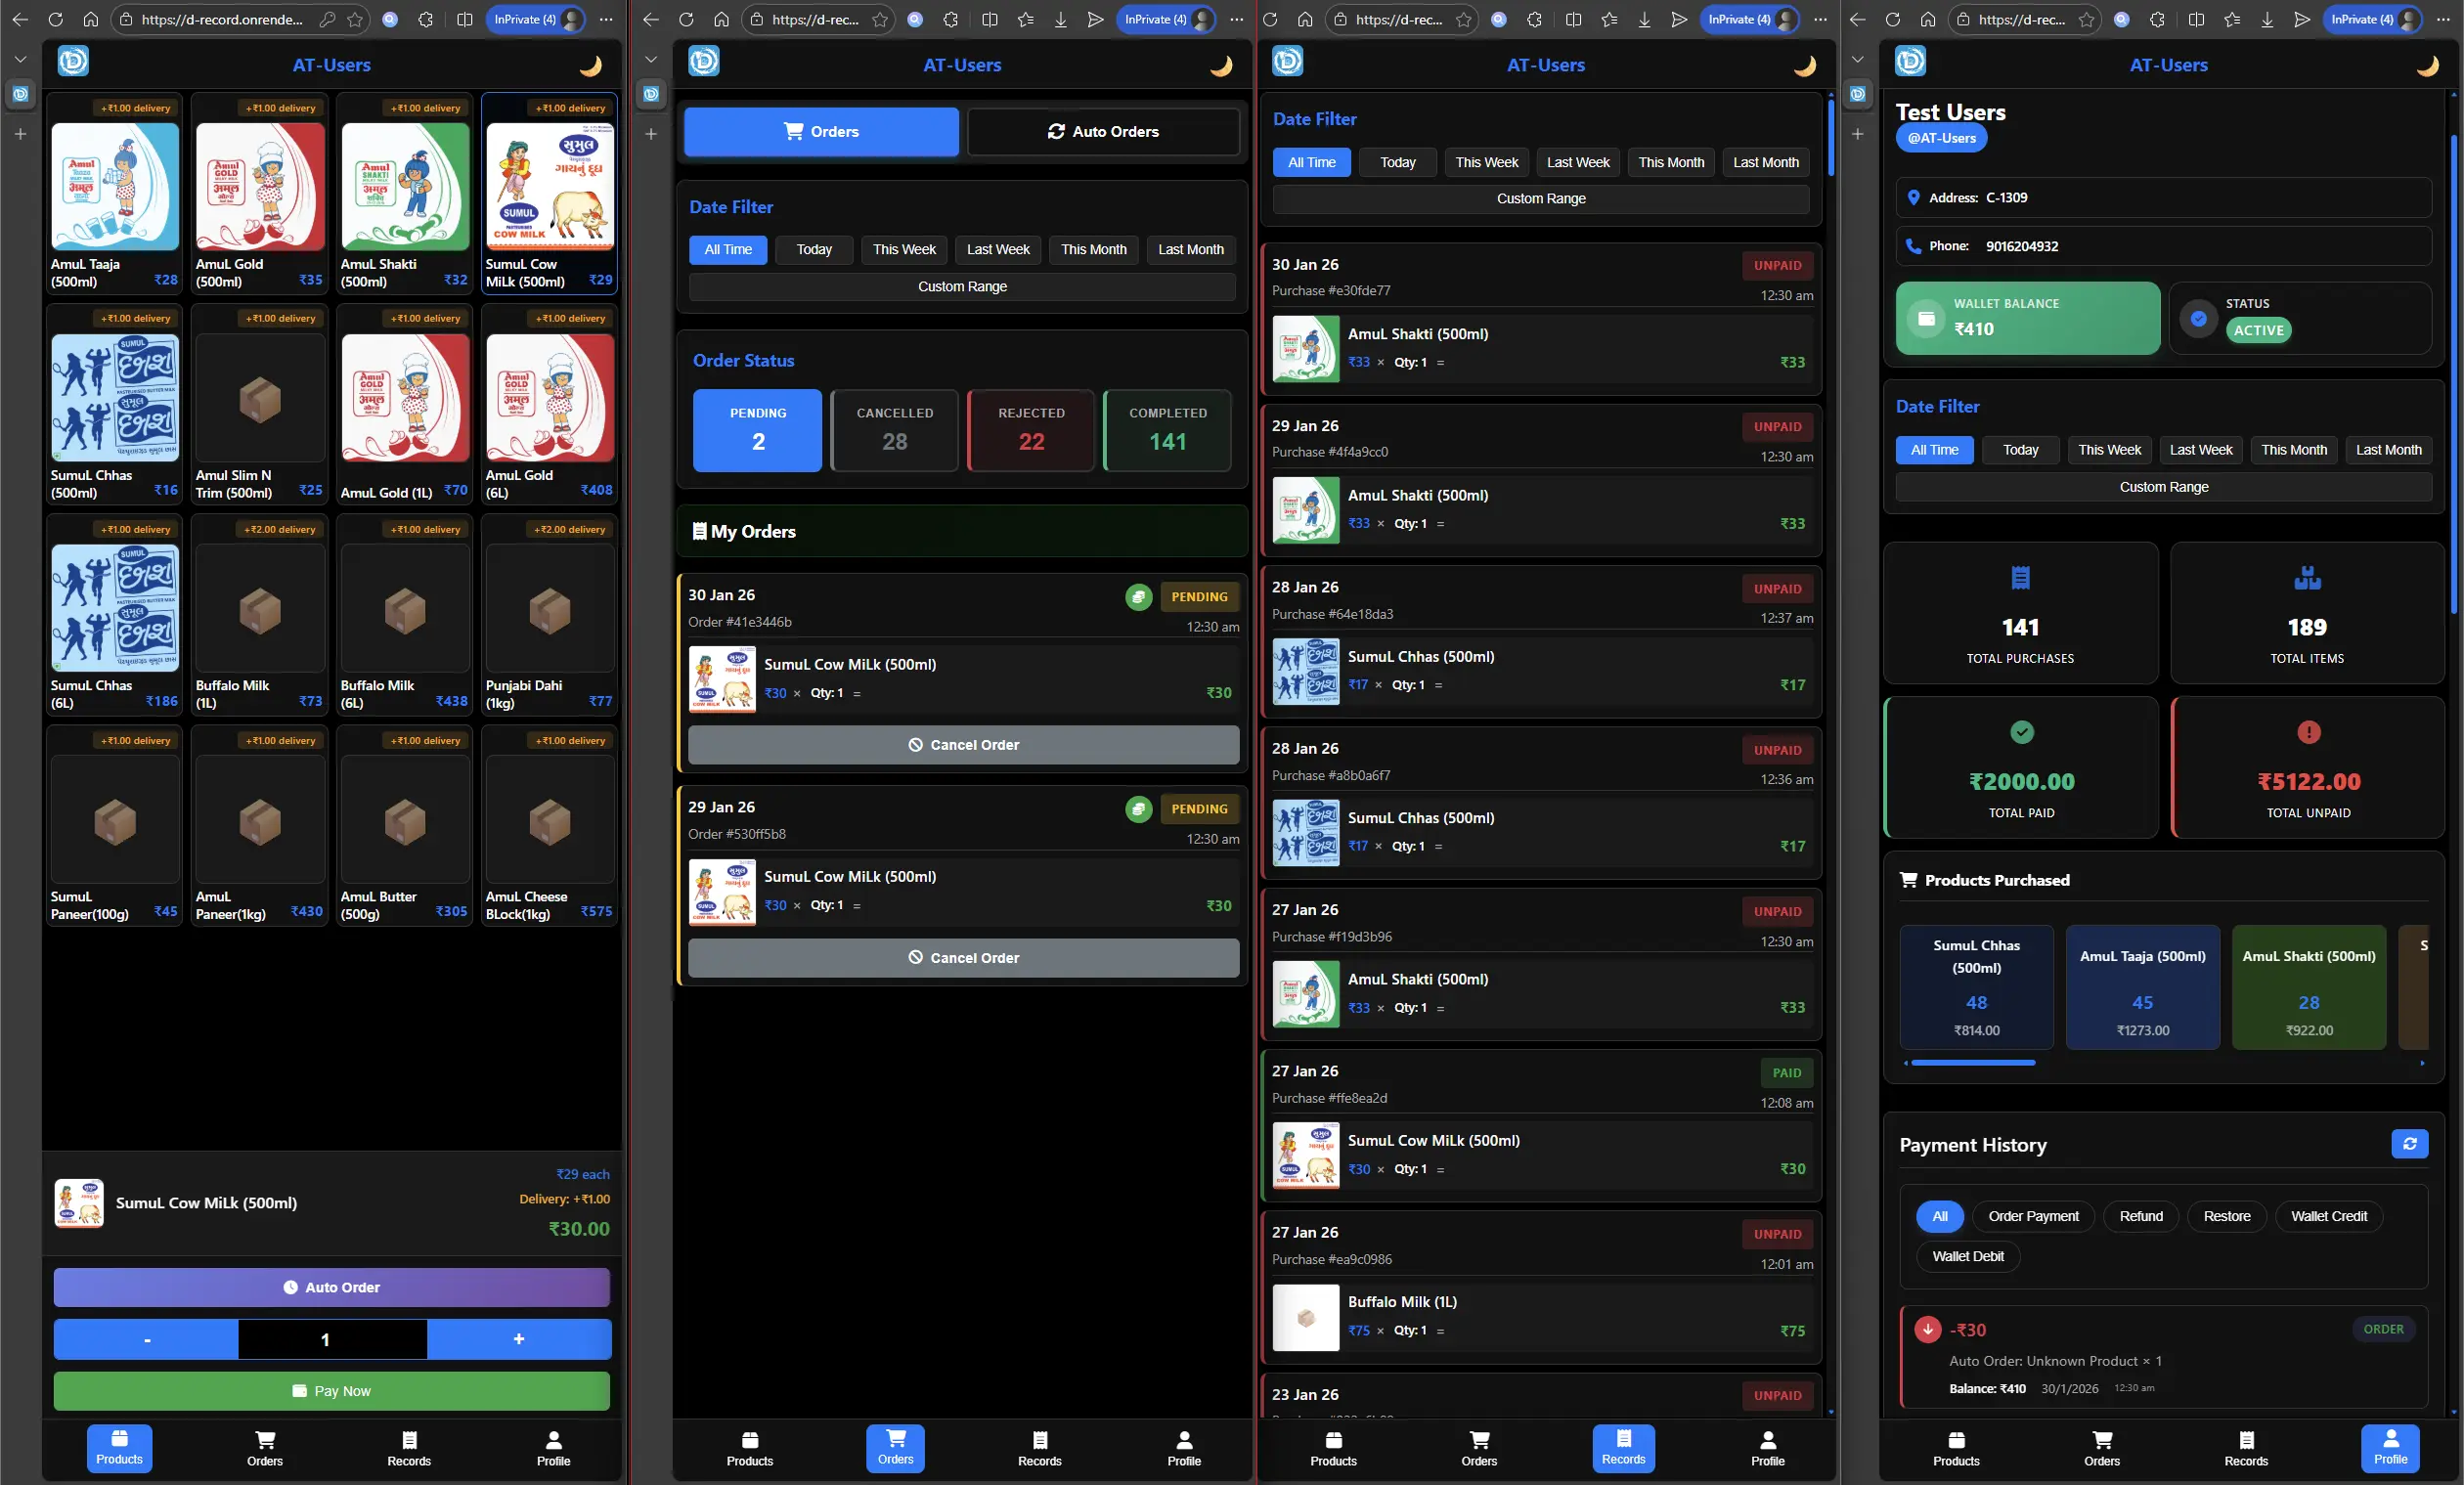
Task: Click downloads icon in Records browser toolbar
Action: [x=1644, y=20]
